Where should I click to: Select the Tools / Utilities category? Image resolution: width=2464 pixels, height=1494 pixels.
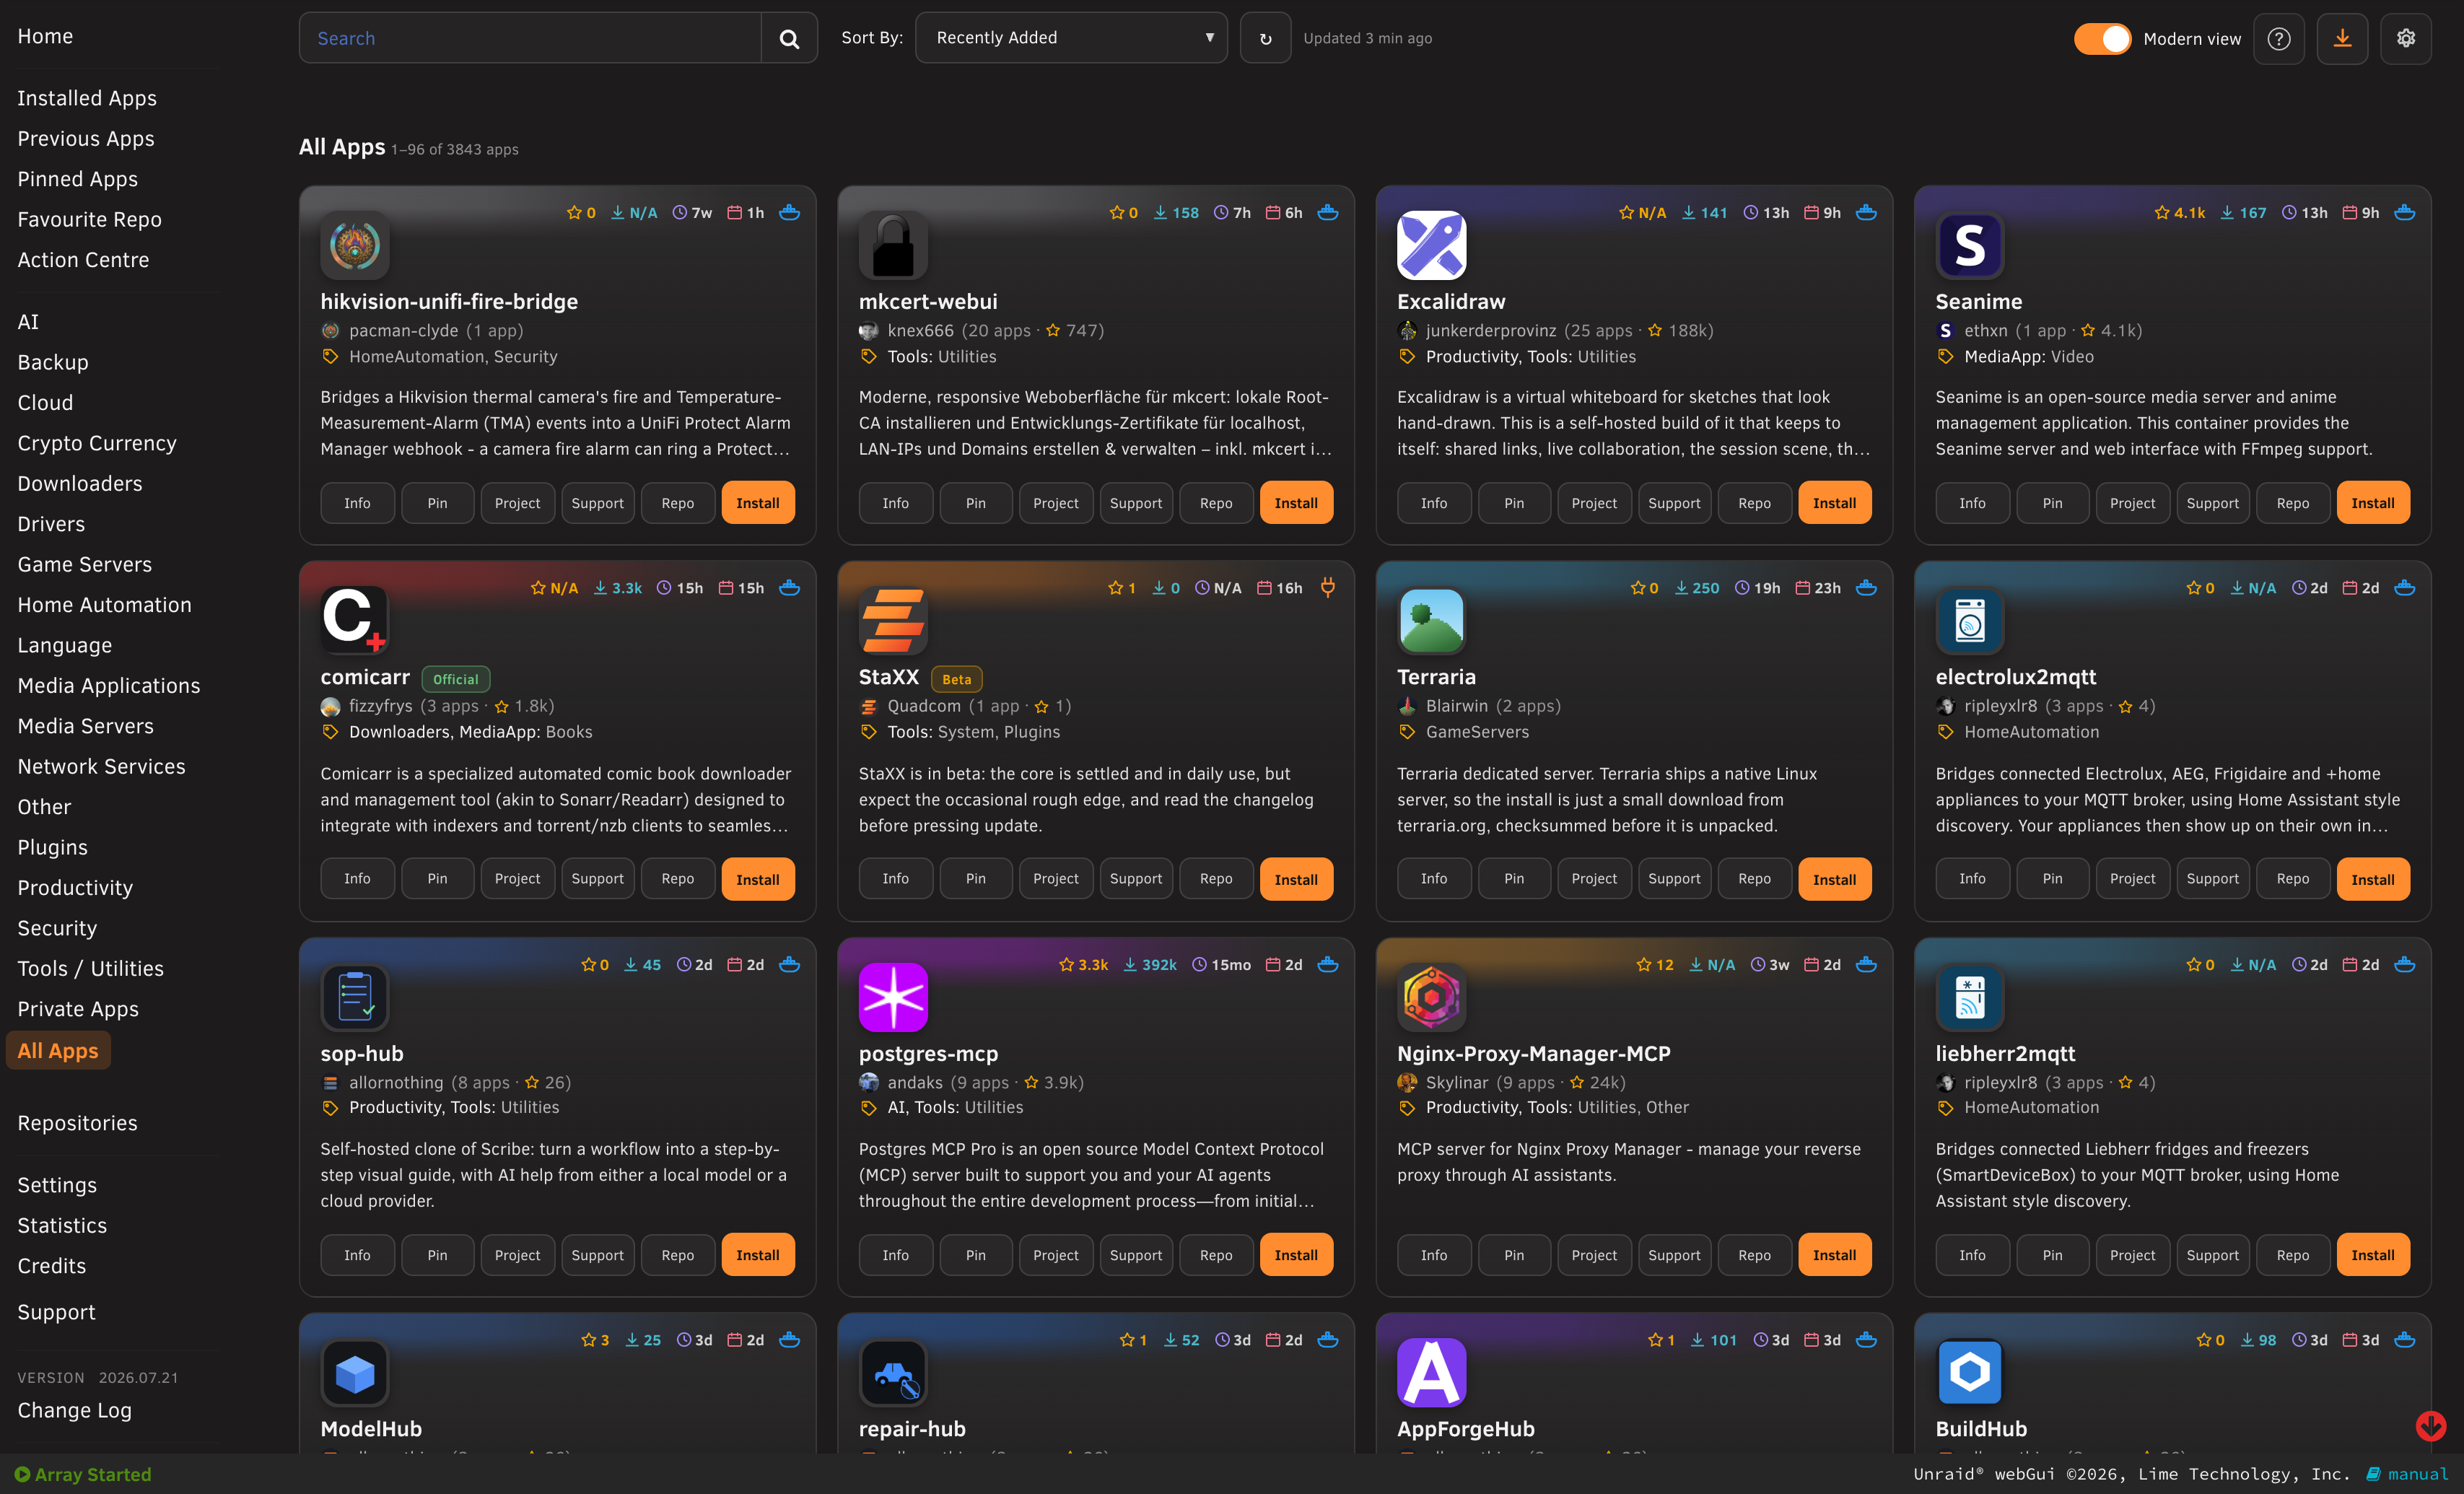coord(91,968)
